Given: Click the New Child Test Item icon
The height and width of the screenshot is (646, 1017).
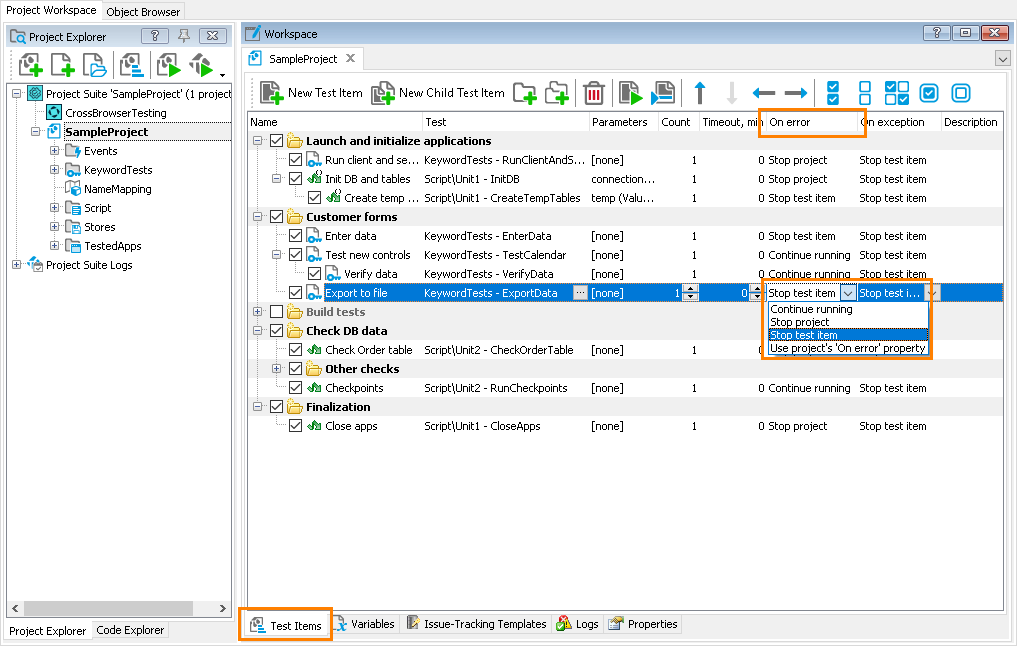Looking at the screenshot, I should pos(383,92).
